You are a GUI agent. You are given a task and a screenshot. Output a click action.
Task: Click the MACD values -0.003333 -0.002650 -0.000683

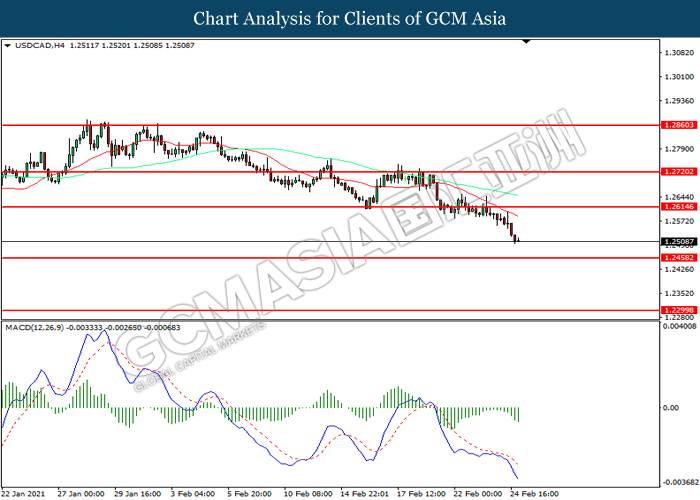(124, 328)
